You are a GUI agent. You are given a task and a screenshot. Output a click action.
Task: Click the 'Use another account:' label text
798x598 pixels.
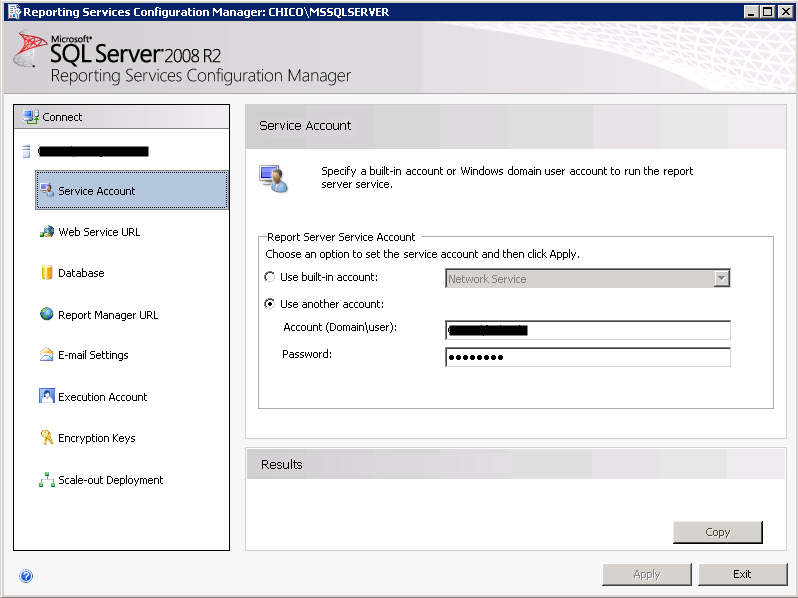pos(332,304)
